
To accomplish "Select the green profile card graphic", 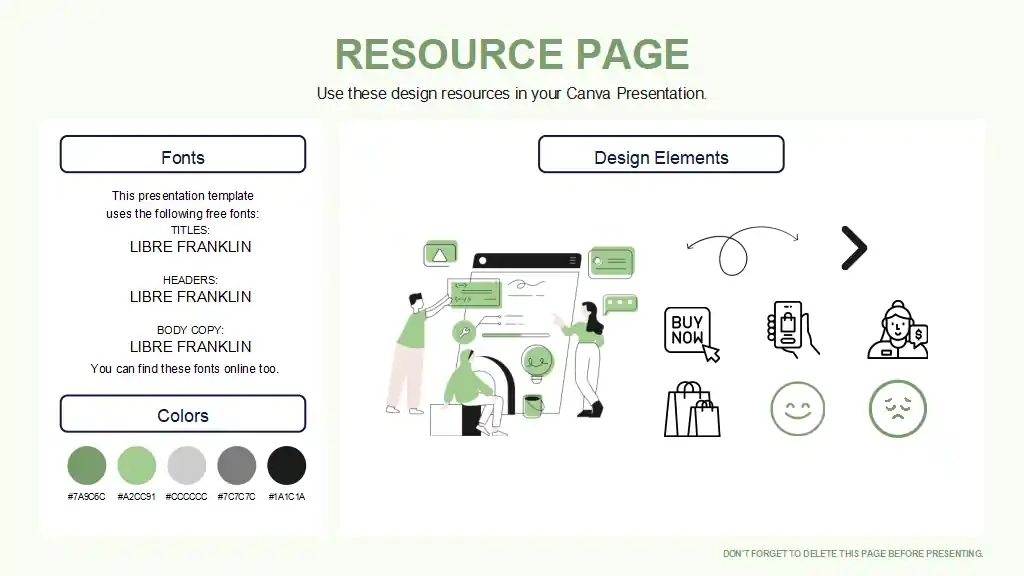I will click(x=611, y=263).
